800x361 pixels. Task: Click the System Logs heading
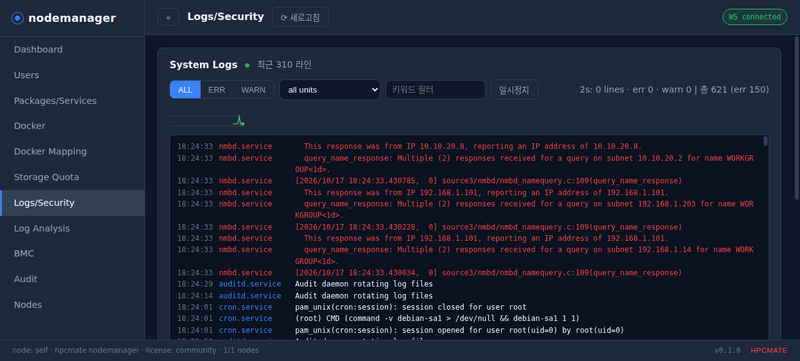point(204,65)
